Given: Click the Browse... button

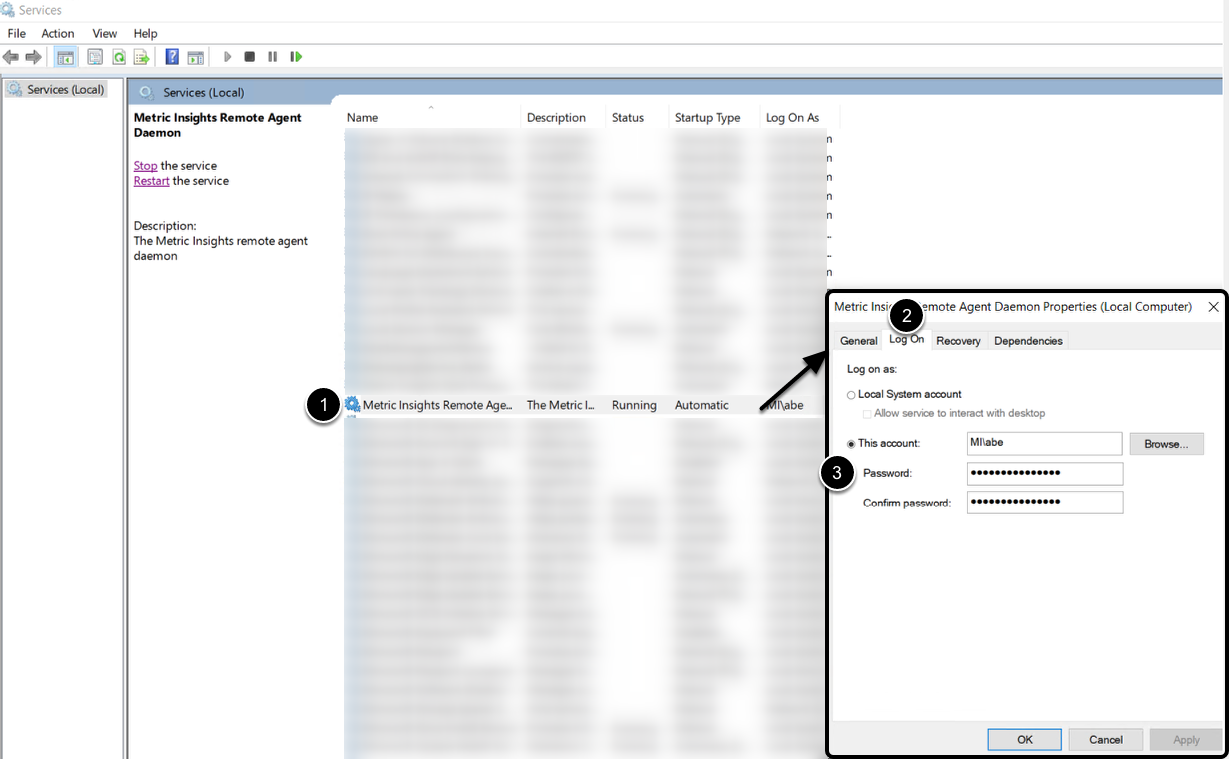Looking at the screenshot, I should (x=1167, y=443).
